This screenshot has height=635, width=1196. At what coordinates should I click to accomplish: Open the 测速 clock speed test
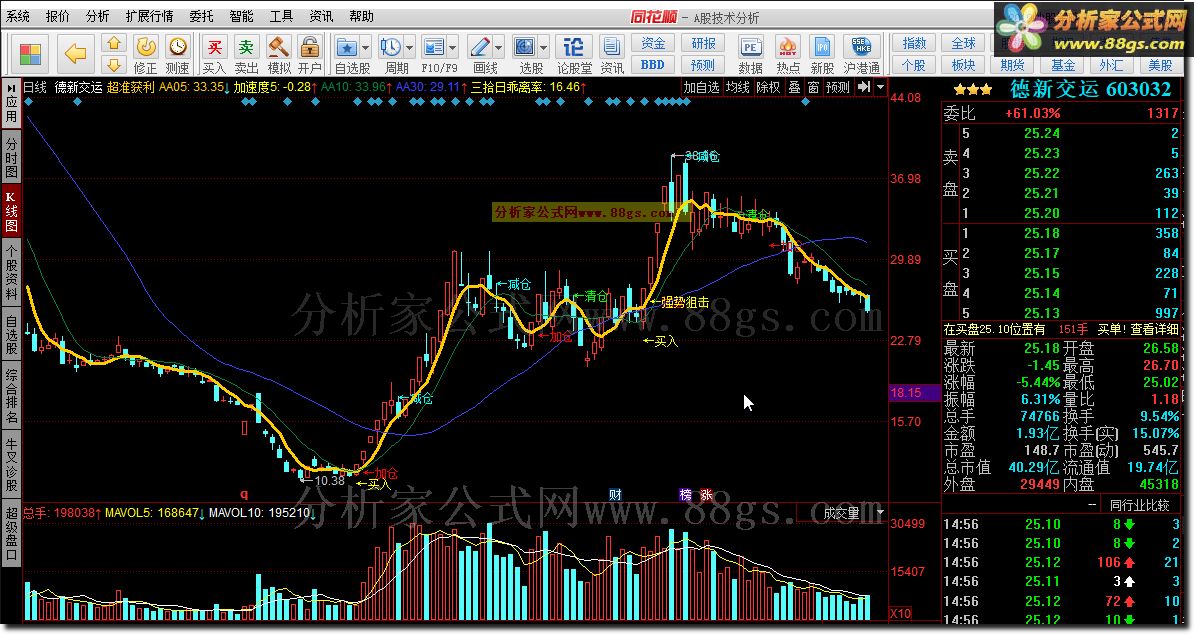click(178, 47)
